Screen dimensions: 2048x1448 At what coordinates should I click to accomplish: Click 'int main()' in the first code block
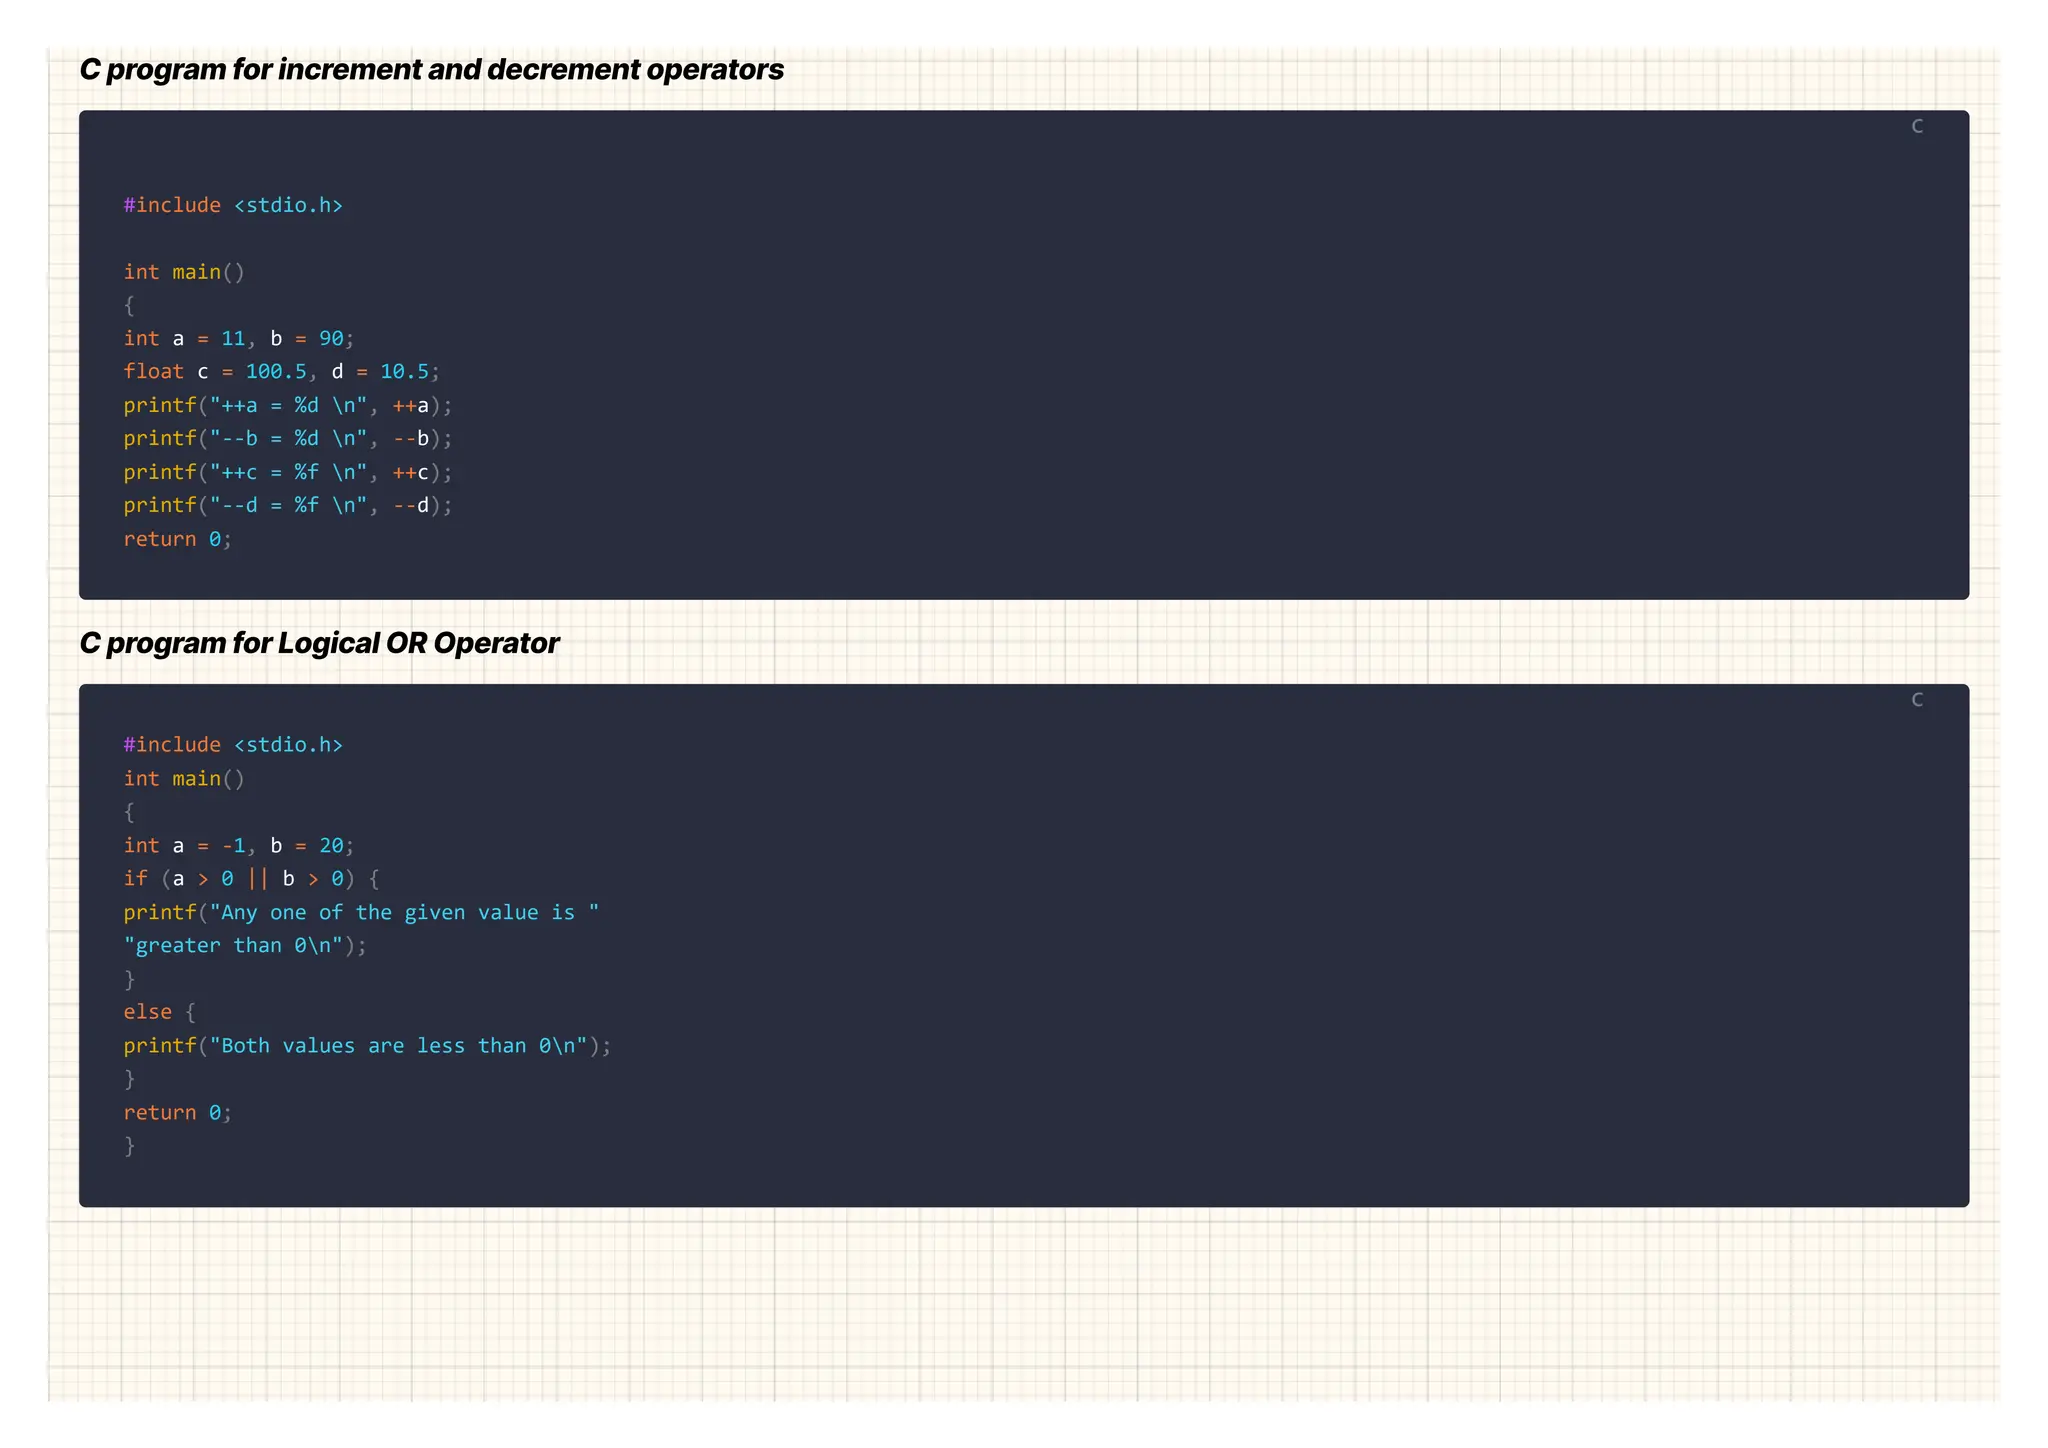coord(184,272)
